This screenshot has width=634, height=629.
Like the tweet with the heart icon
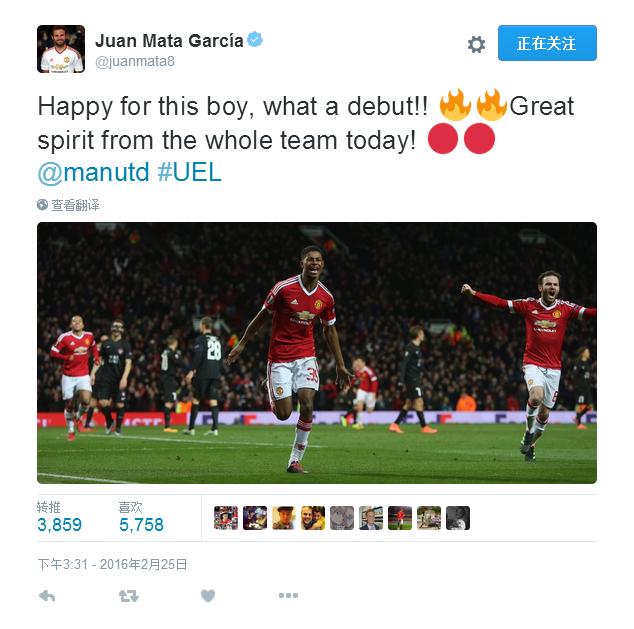208,595
